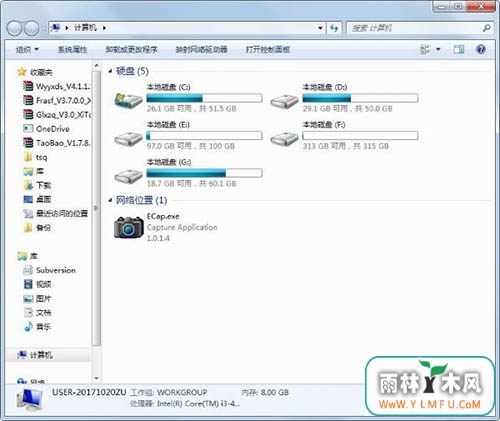Open 库 shortcut under favorites
This screenshot has height=421, width=500.
[x=33, y=171]
